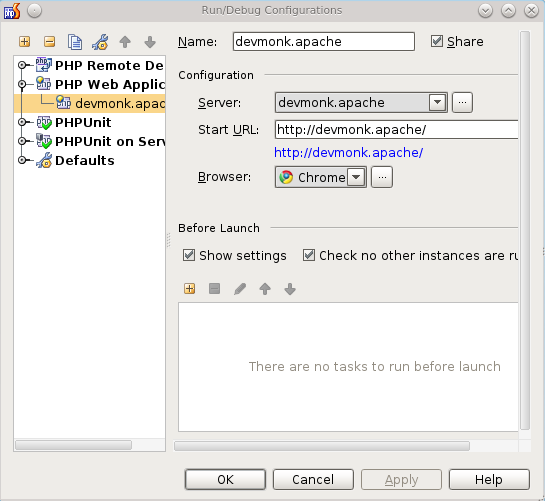
Task: Toggle the Share checkbox
Action: [x=437, y=41]
